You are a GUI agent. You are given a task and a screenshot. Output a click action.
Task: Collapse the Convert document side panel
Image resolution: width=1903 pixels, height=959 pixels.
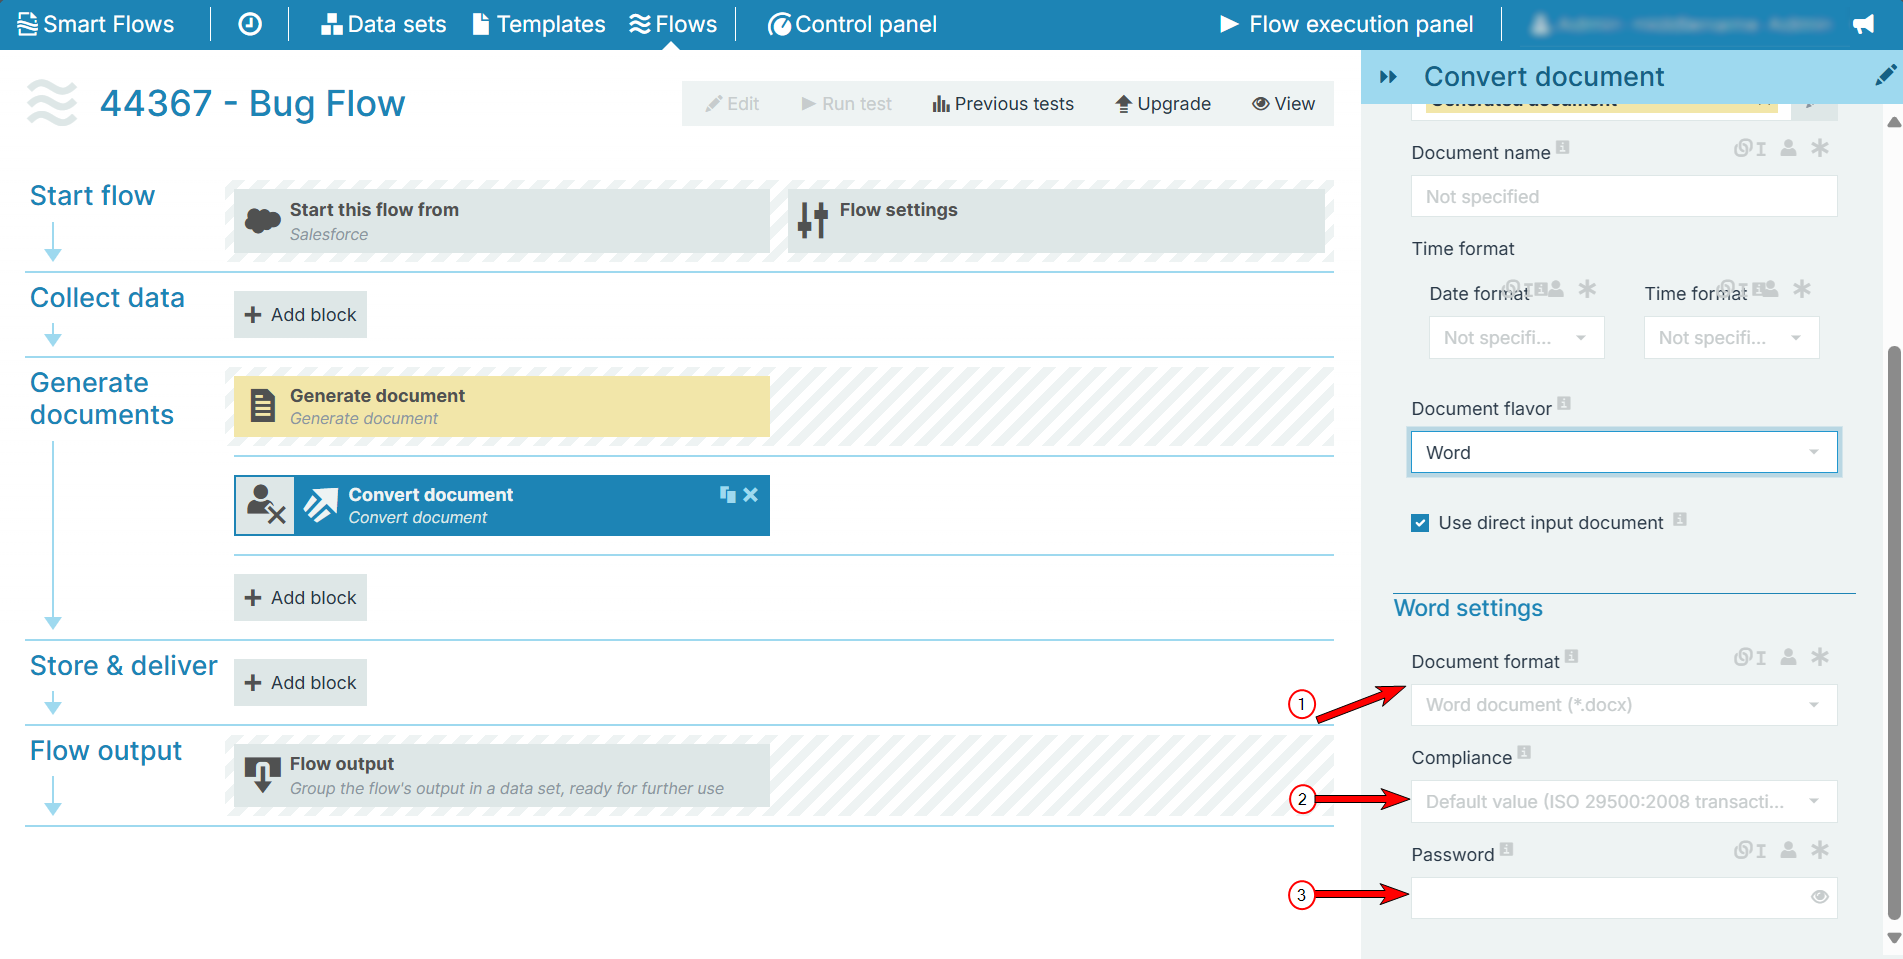[x=1388, y=77]
